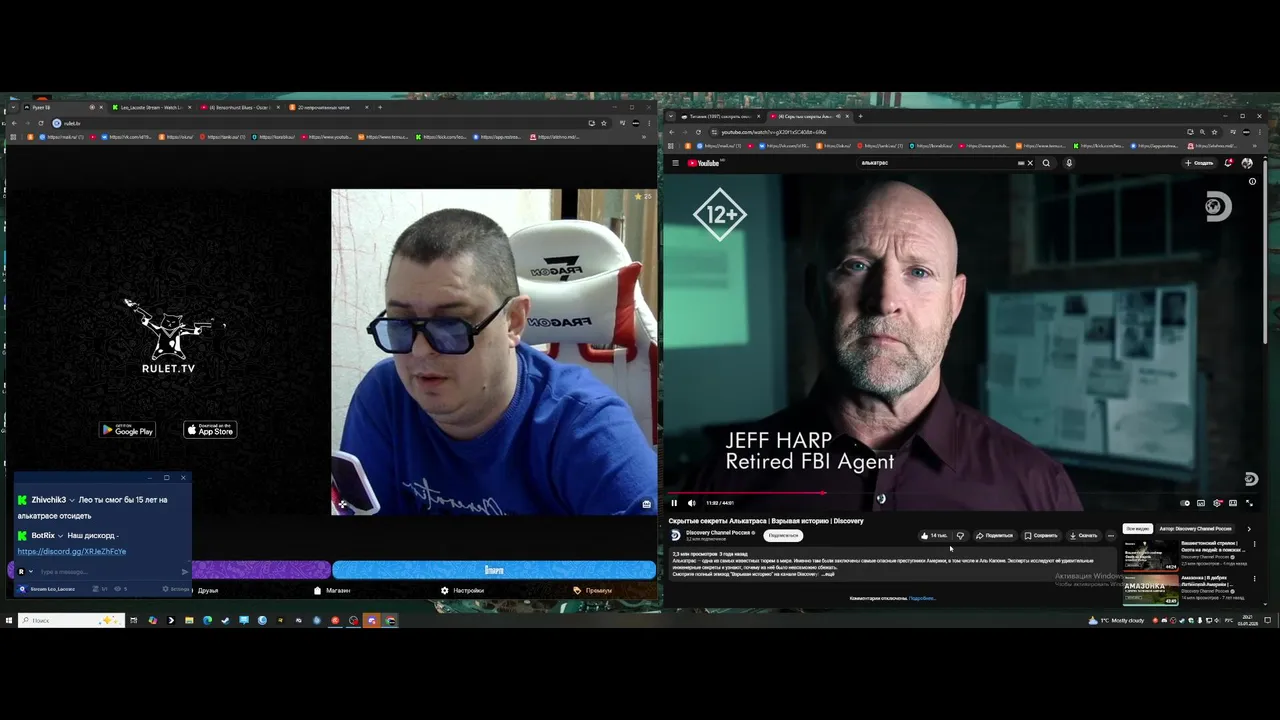This screenshot has width=1280, height=720.
Task: Mute the YouTube video volume icon
Action: point(691,503)
